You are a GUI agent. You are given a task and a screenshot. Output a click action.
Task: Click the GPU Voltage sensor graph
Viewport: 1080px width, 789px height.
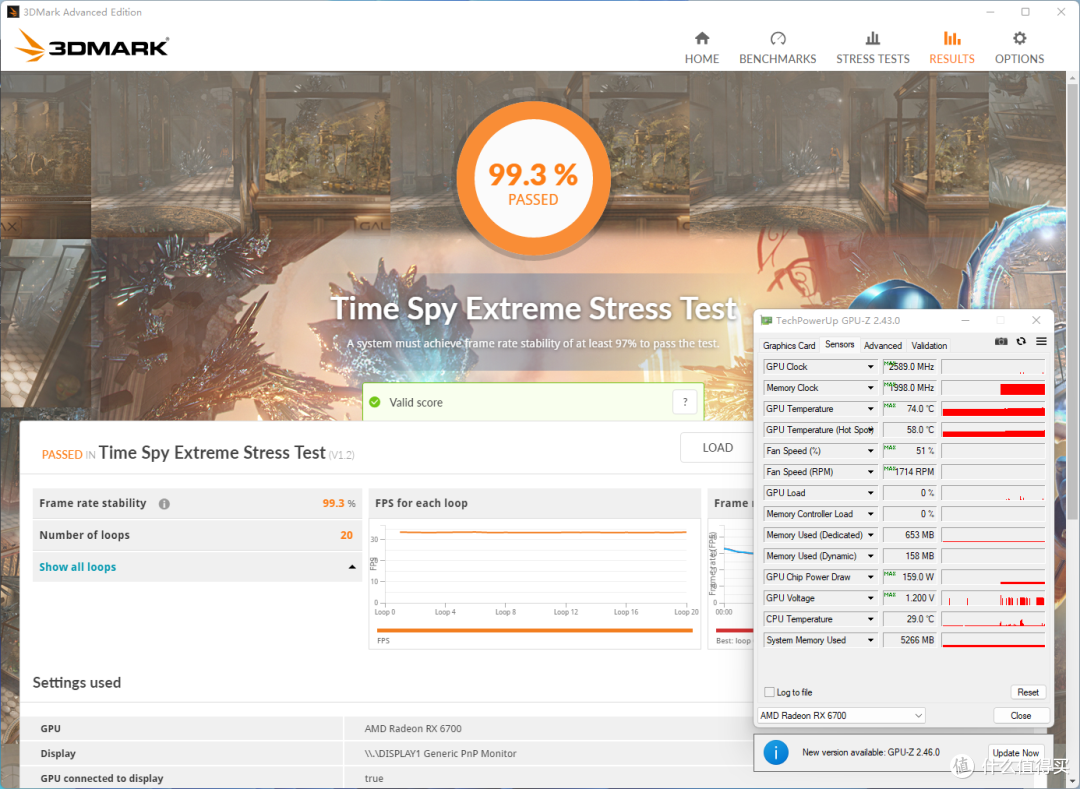click(x=993, y=598)
